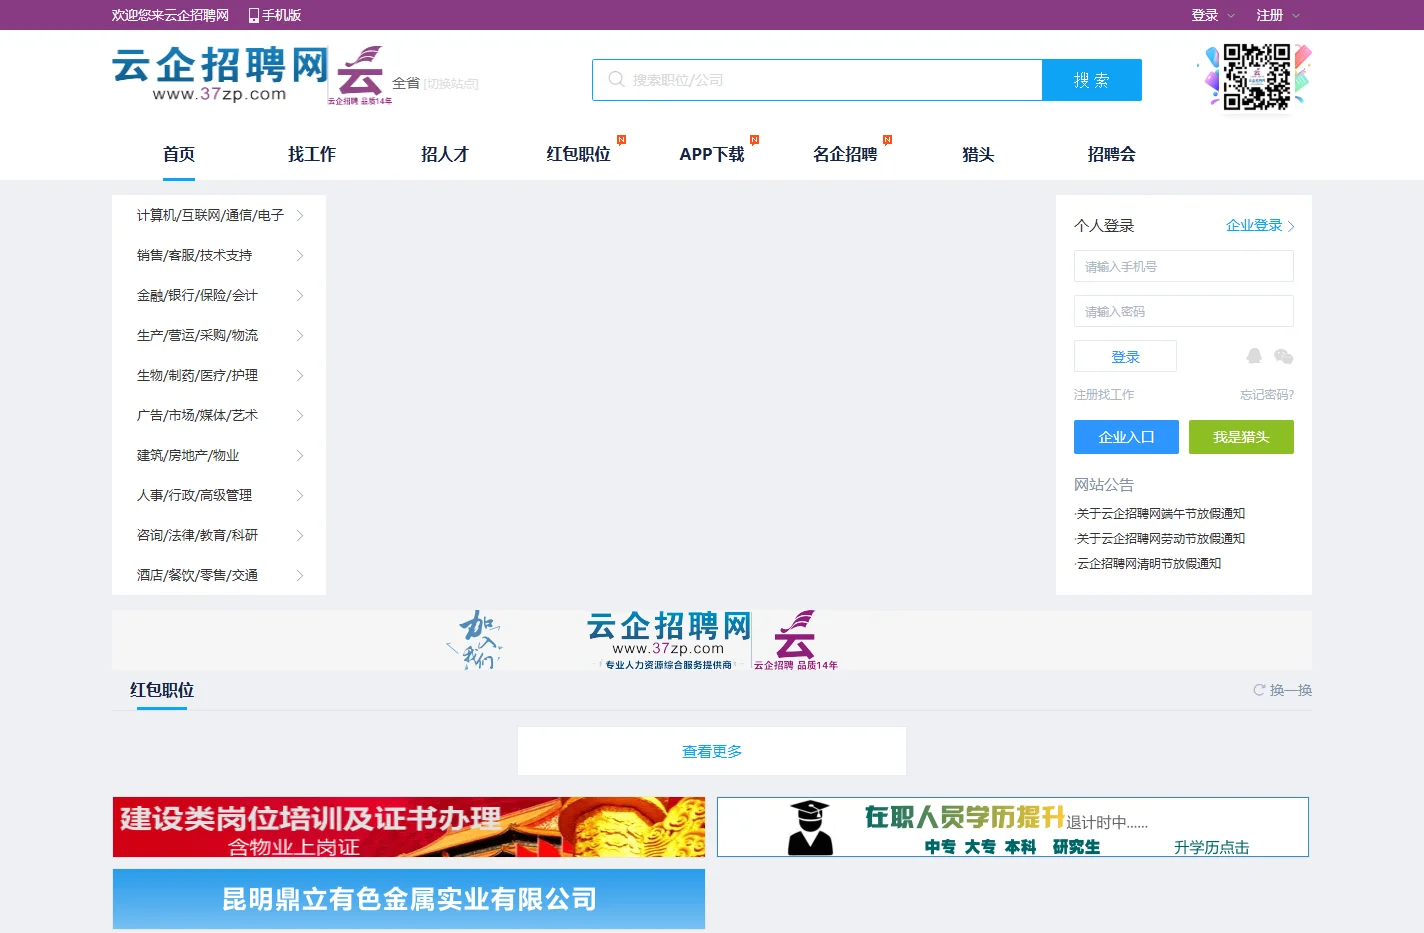The height and width of the screenshot is (933, 1424).
Task: Click the purple 云 brand logo
Action: coord(359,74)
